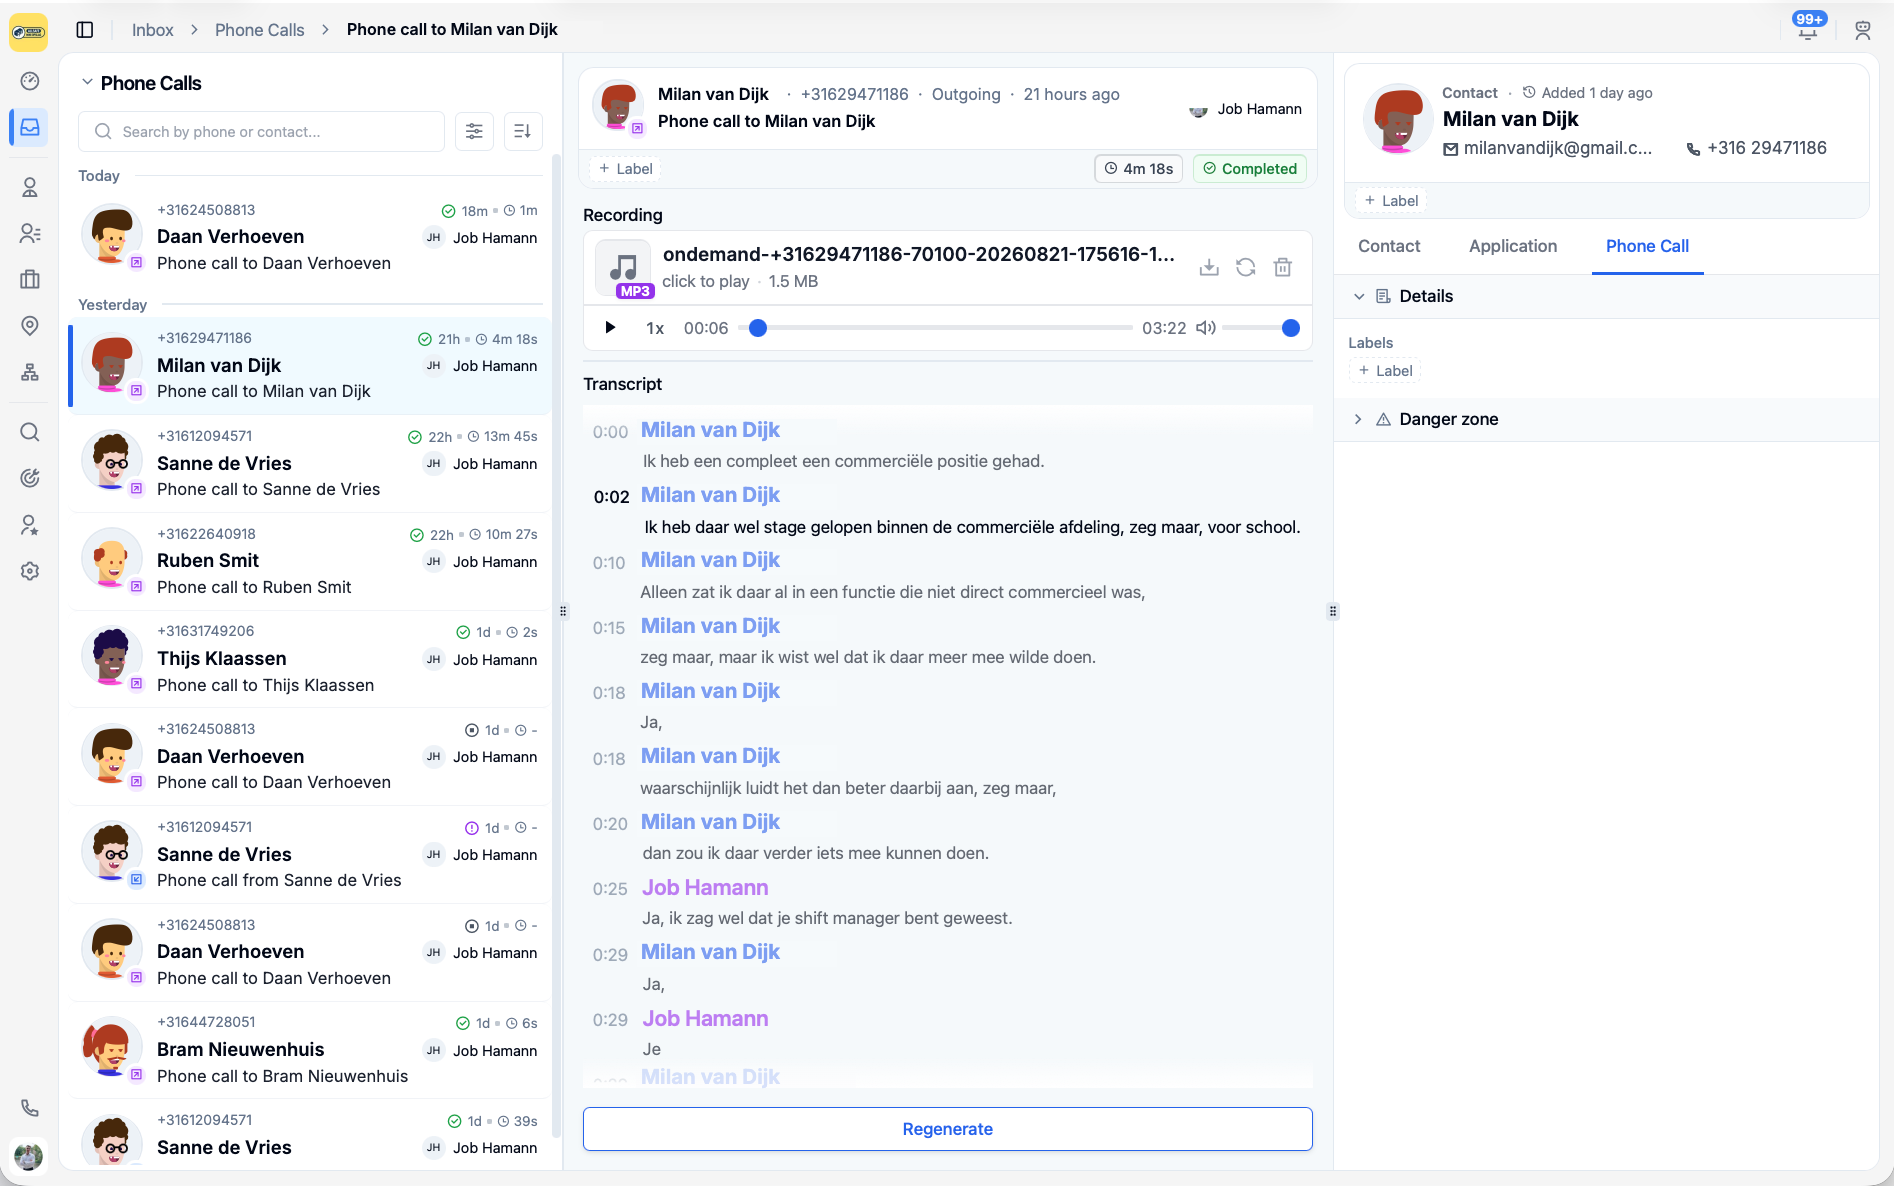Jump to transcript timestamp 0:10
1894x1186 pixels.
pyautogui.click(x=609, y=563)
